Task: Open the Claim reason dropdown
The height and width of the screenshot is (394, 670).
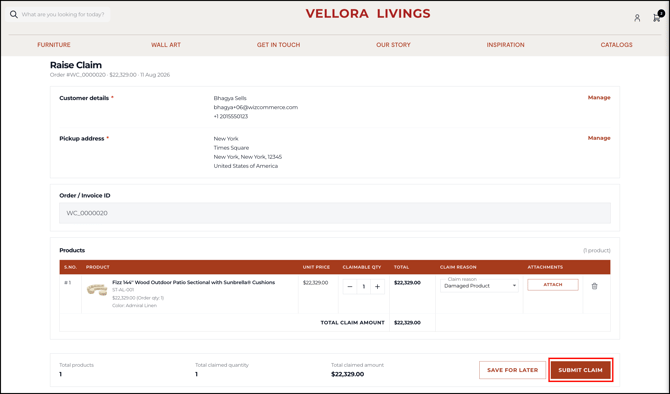Action: (x=479, y=285)
